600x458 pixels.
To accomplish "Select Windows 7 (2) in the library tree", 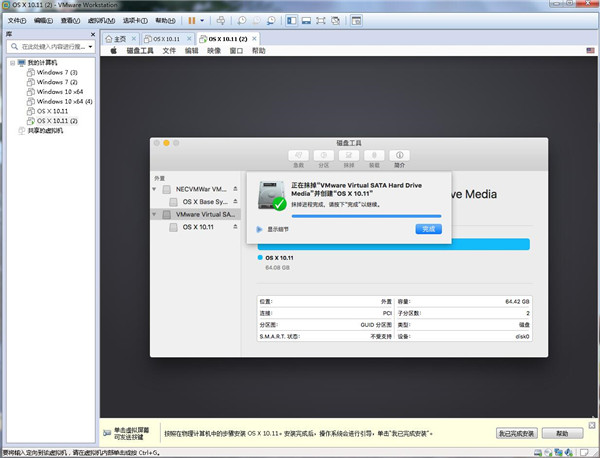I will pos(52,82).
